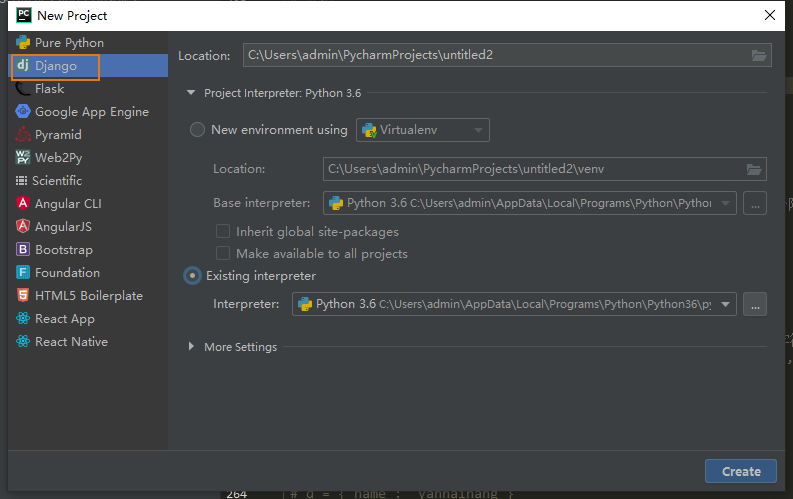Check Make available to all projects
The width and height of the screenshot is (793, 499).
[223, 253]
